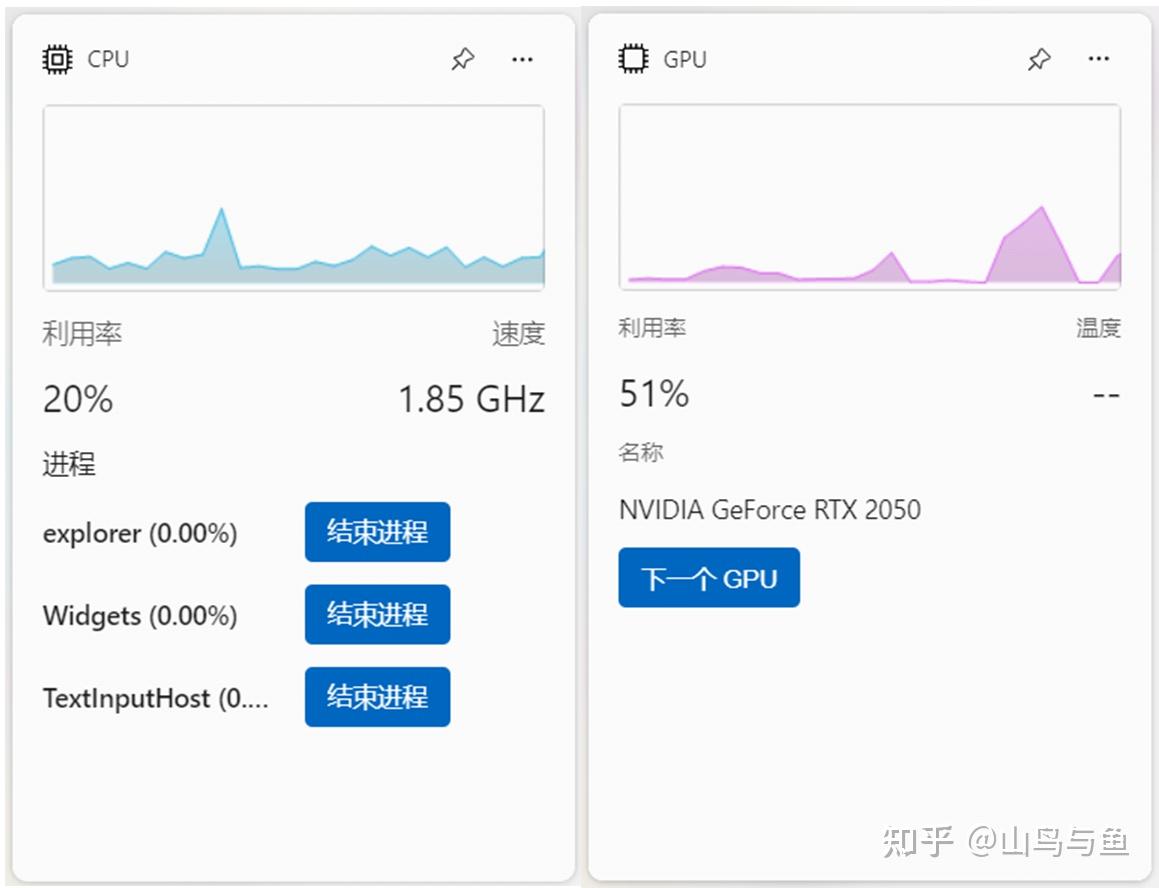Viewport: 1159px width, 888px height.
Task: Click the 51% GPU utilization value
Action: coord(654,393)
